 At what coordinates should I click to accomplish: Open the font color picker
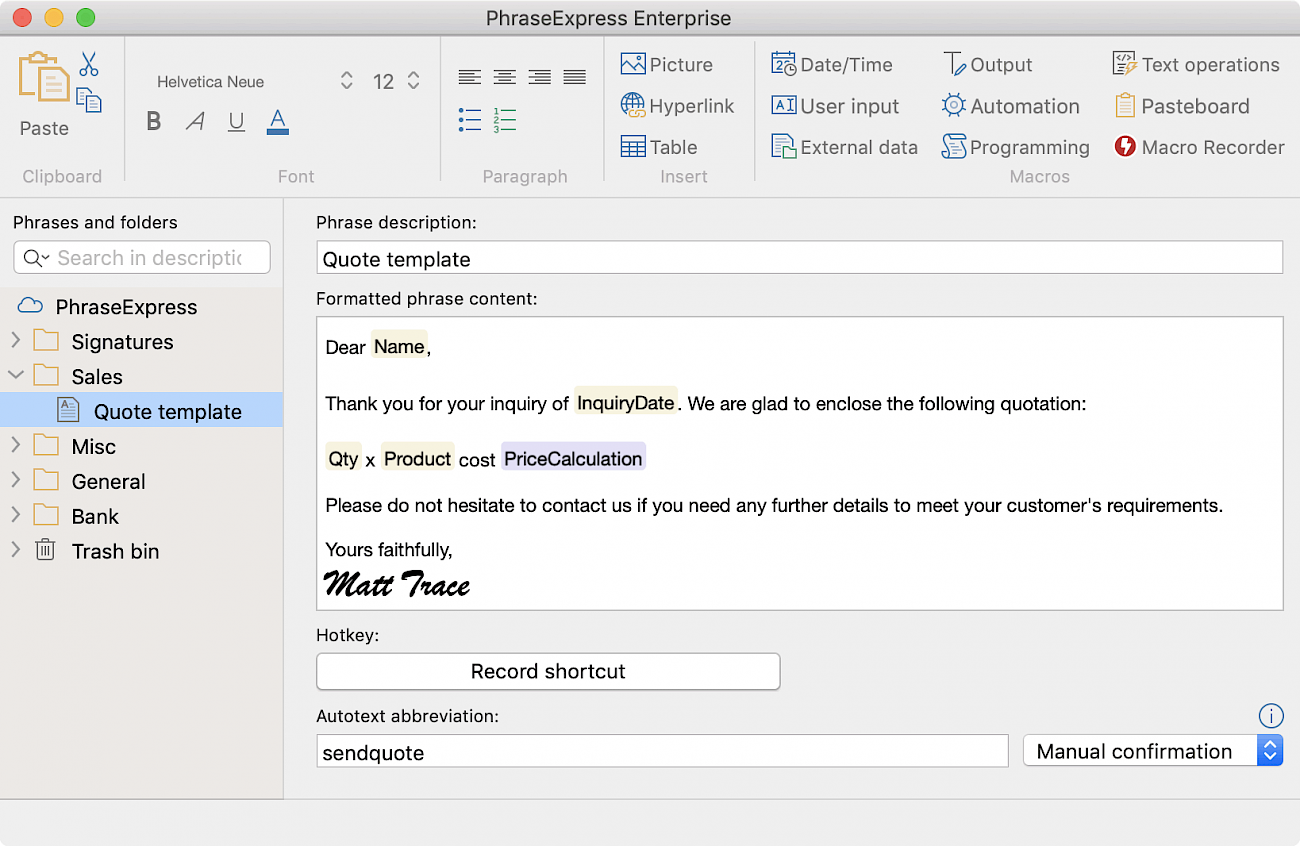[x=278, y=122]
